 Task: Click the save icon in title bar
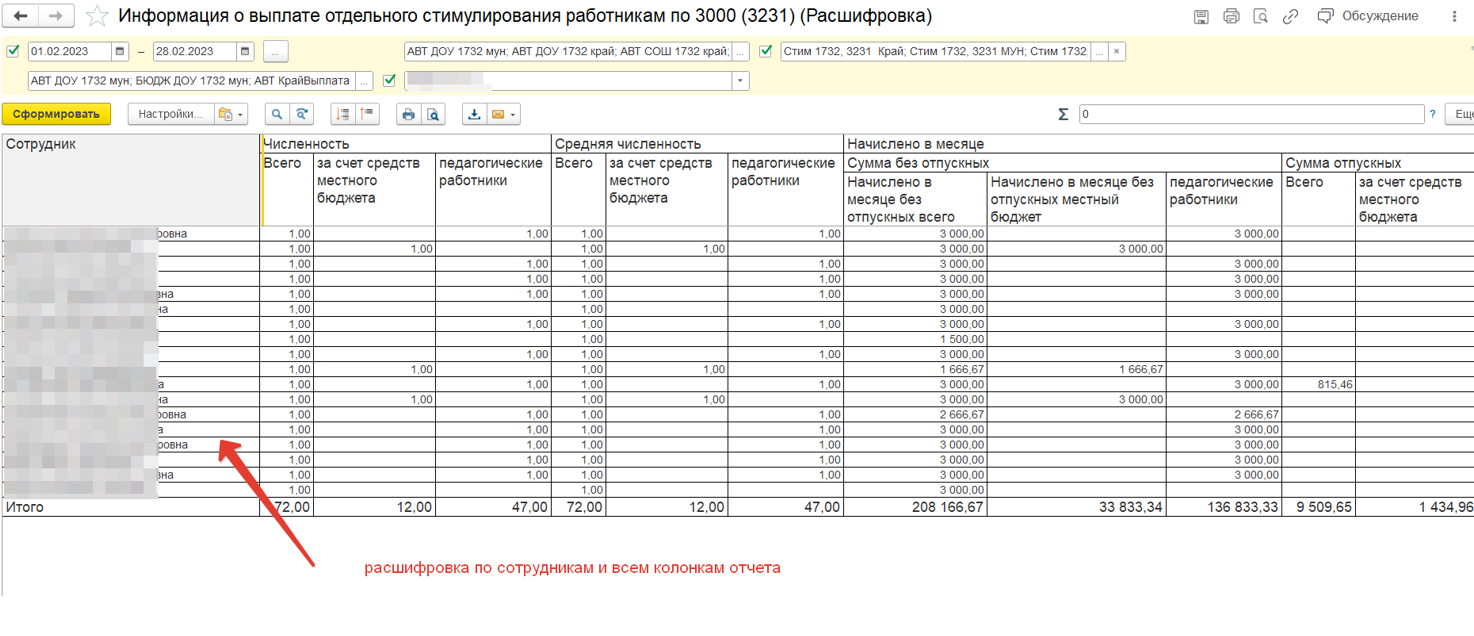click(1201, 16)
